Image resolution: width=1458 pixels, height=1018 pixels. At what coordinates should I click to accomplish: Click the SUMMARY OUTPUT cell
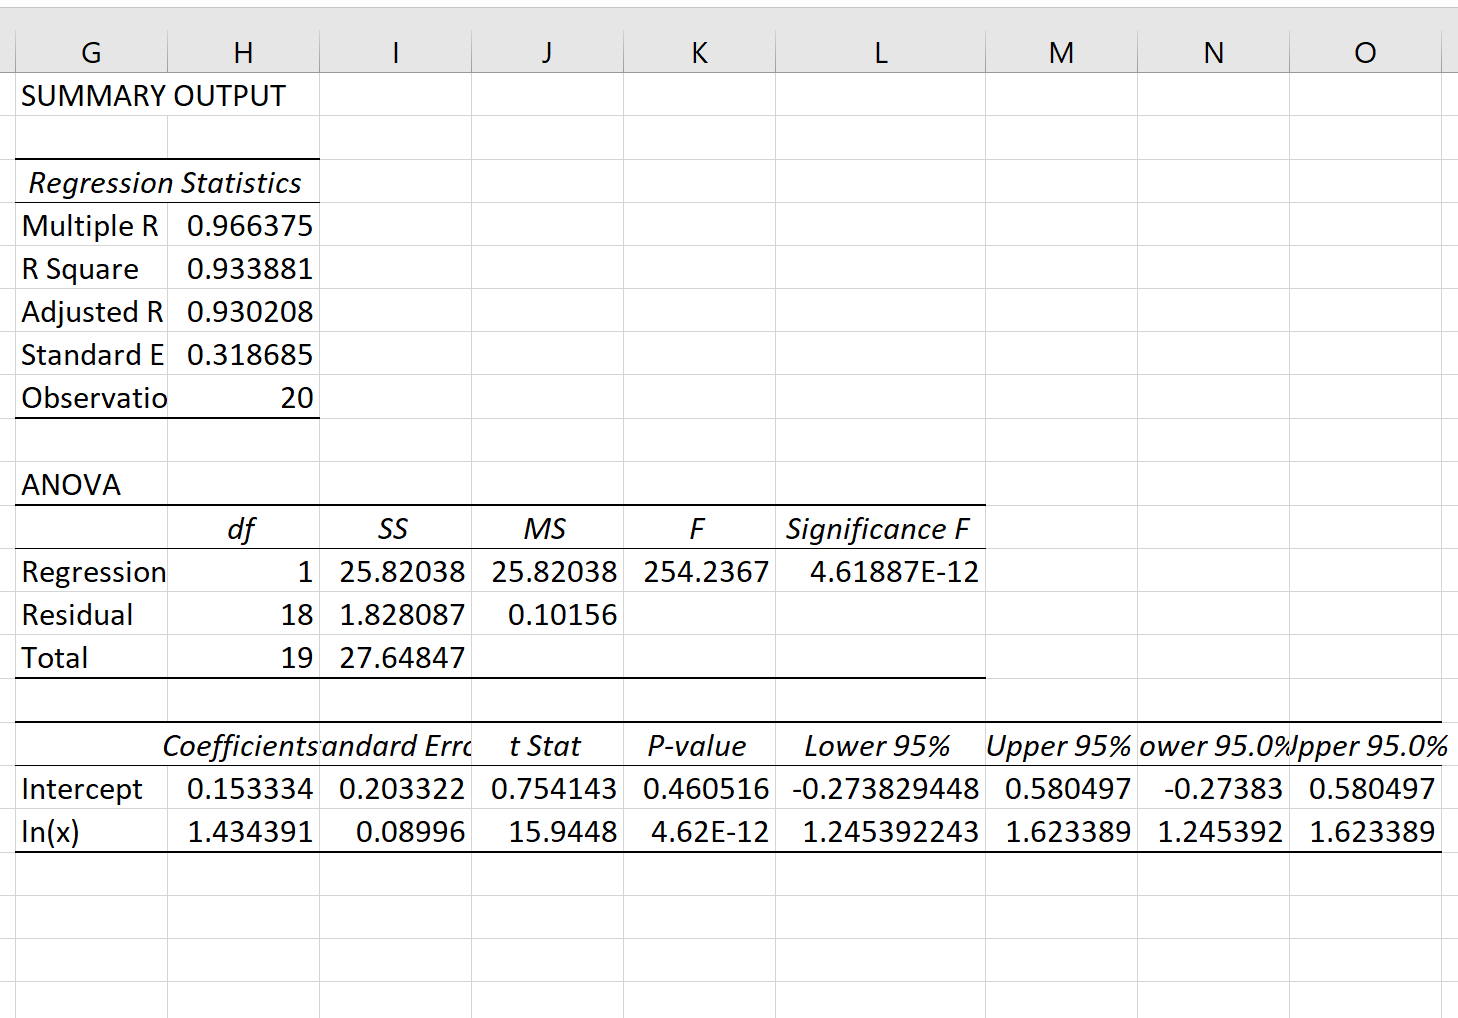click(x=150, y=96)
